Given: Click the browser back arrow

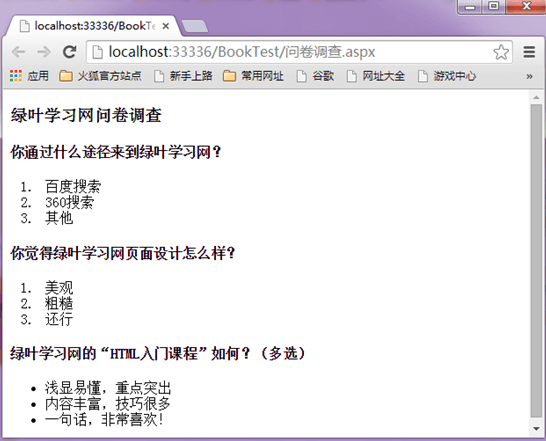Looking at the screenshot, I should (x=18, y=52).
